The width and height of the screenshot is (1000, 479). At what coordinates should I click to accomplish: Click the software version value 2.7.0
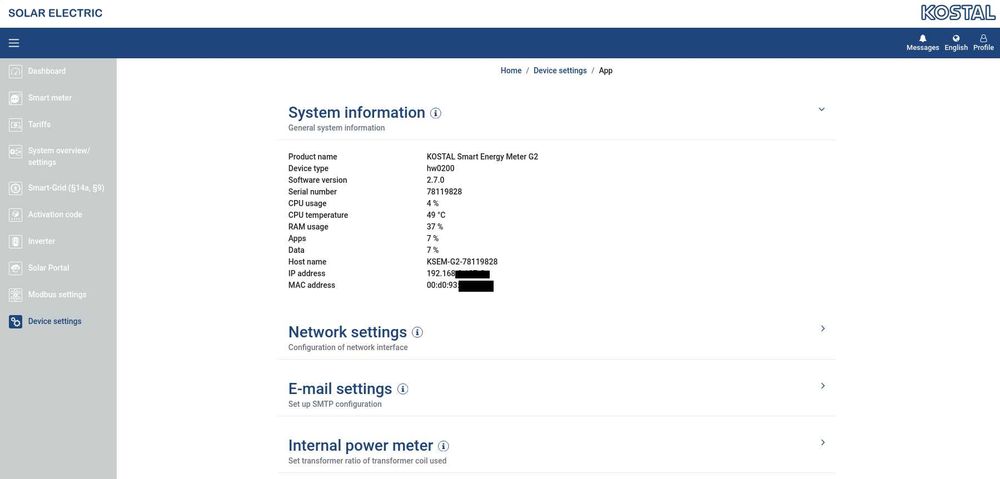click(436, 181)
